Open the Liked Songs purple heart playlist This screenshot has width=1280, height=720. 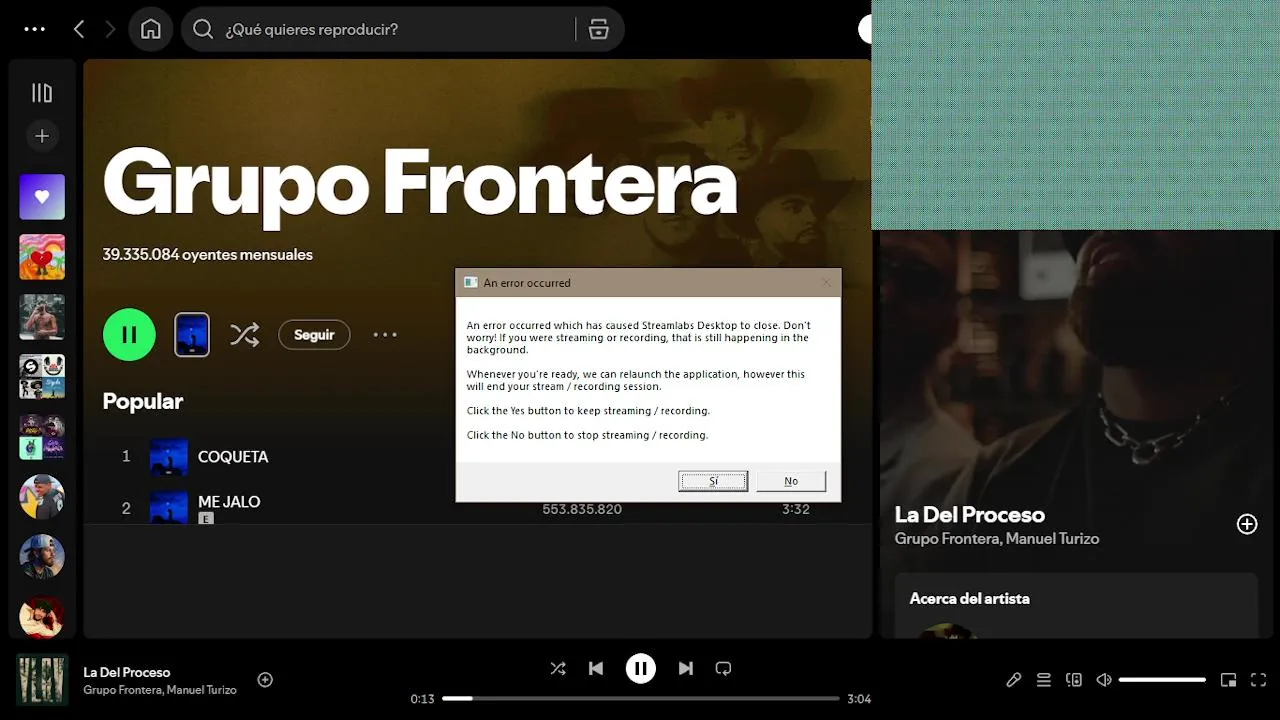[42, 197]
